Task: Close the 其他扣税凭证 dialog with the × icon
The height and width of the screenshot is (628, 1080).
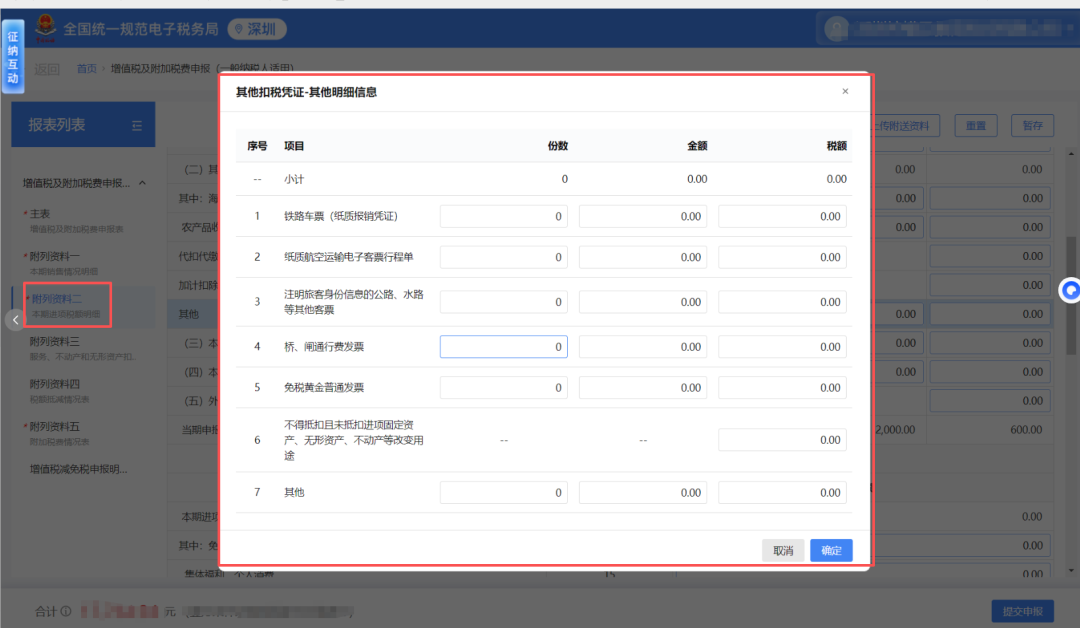Action: click(x=845, y=92)
